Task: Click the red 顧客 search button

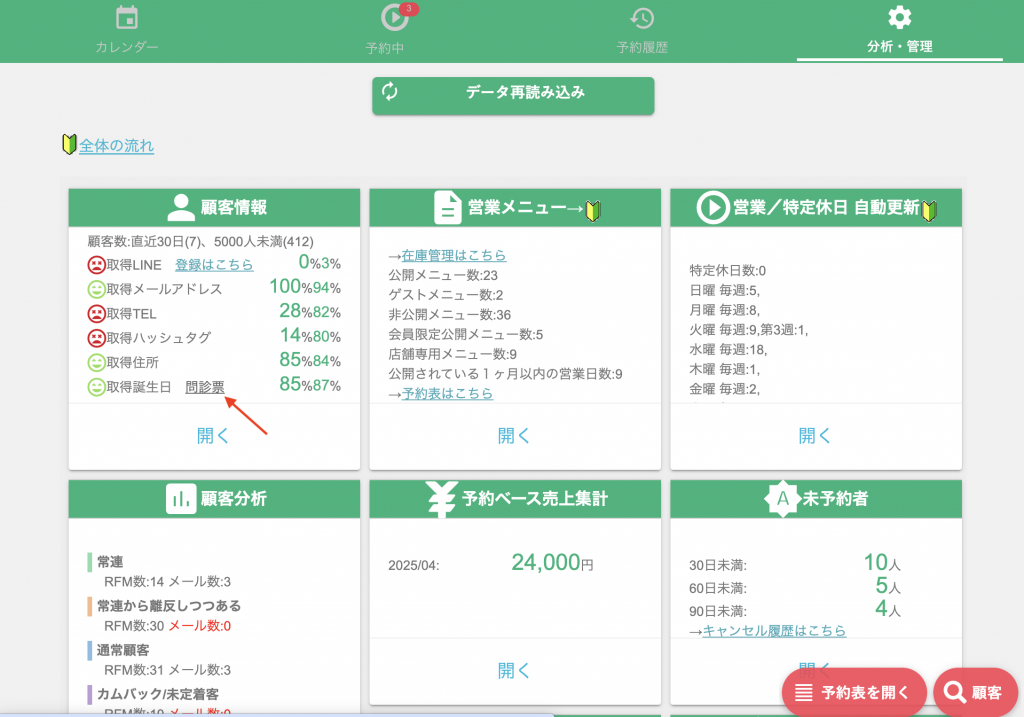Action: click(975, 692)
